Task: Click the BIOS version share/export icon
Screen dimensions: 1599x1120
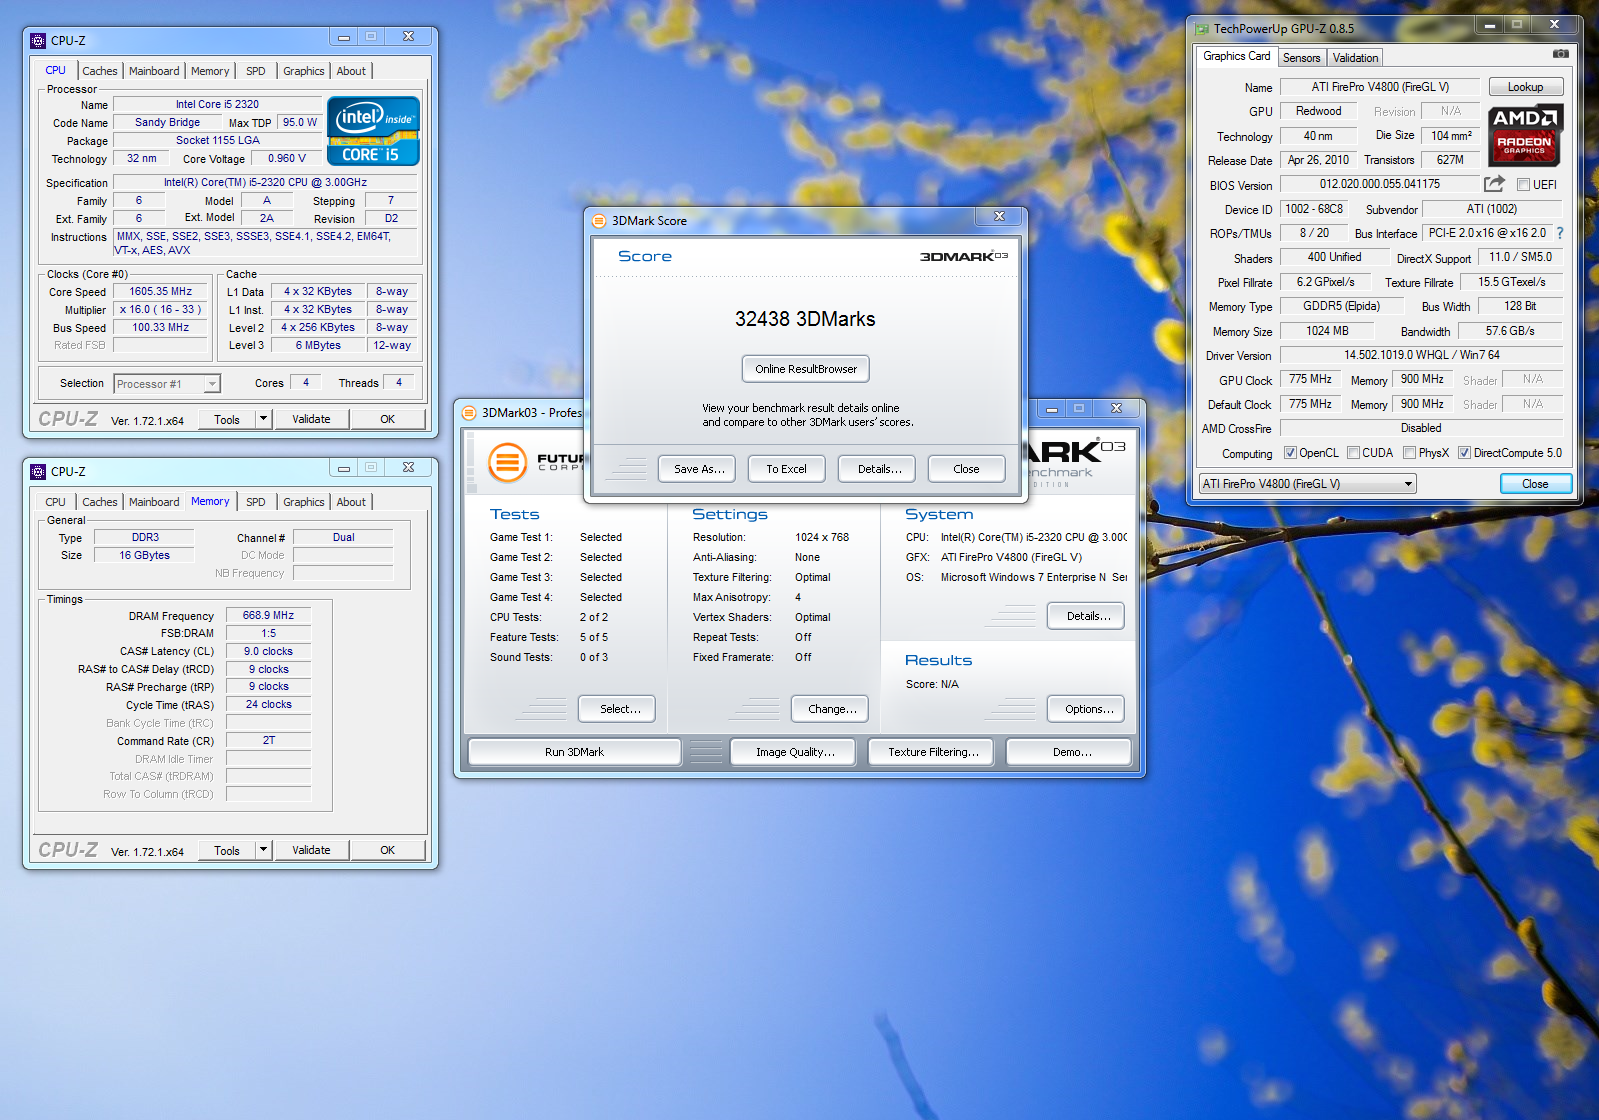Action: coord(1494,184)
